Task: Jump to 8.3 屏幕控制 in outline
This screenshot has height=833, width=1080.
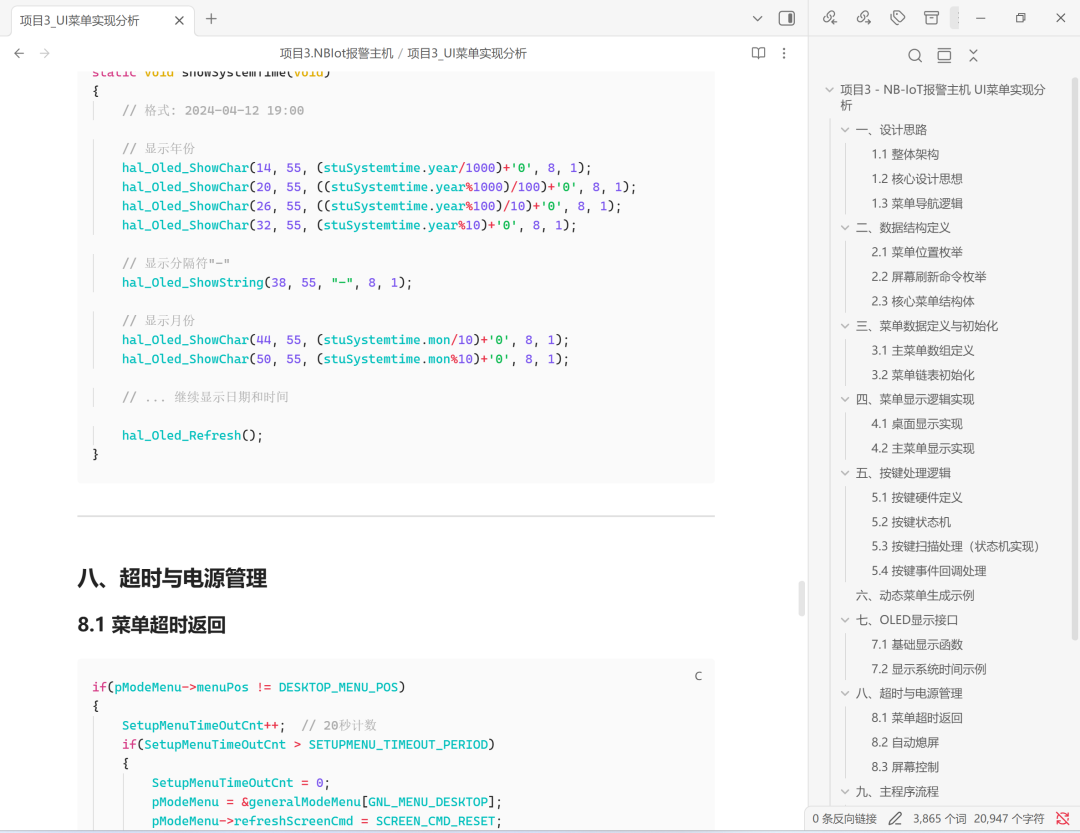Action: [905, 767]
